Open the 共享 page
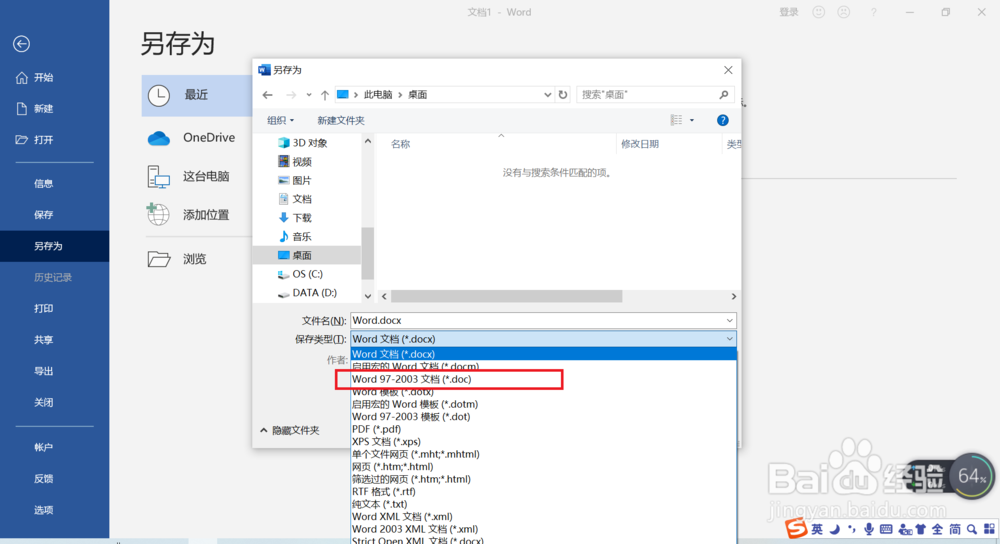 pos(43,340)
